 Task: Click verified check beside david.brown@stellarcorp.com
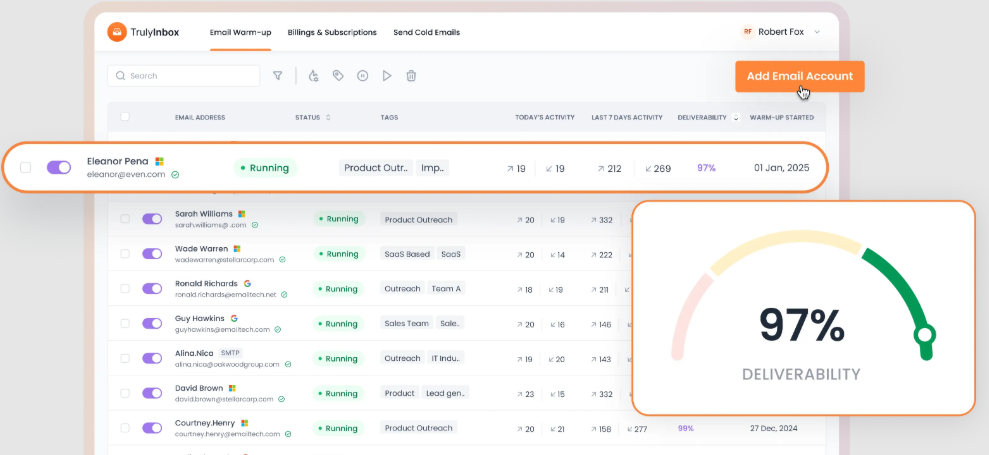click(x=281, y=399)
